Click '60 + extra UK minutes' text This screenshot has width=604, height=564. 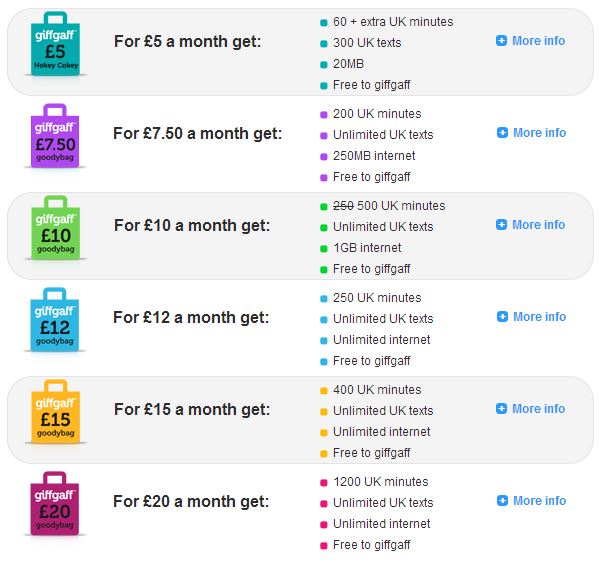pos(393,22)
